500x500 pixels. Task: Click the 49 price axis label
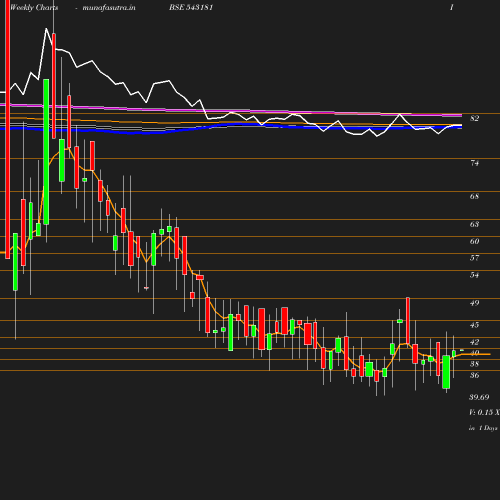point(474,303)
